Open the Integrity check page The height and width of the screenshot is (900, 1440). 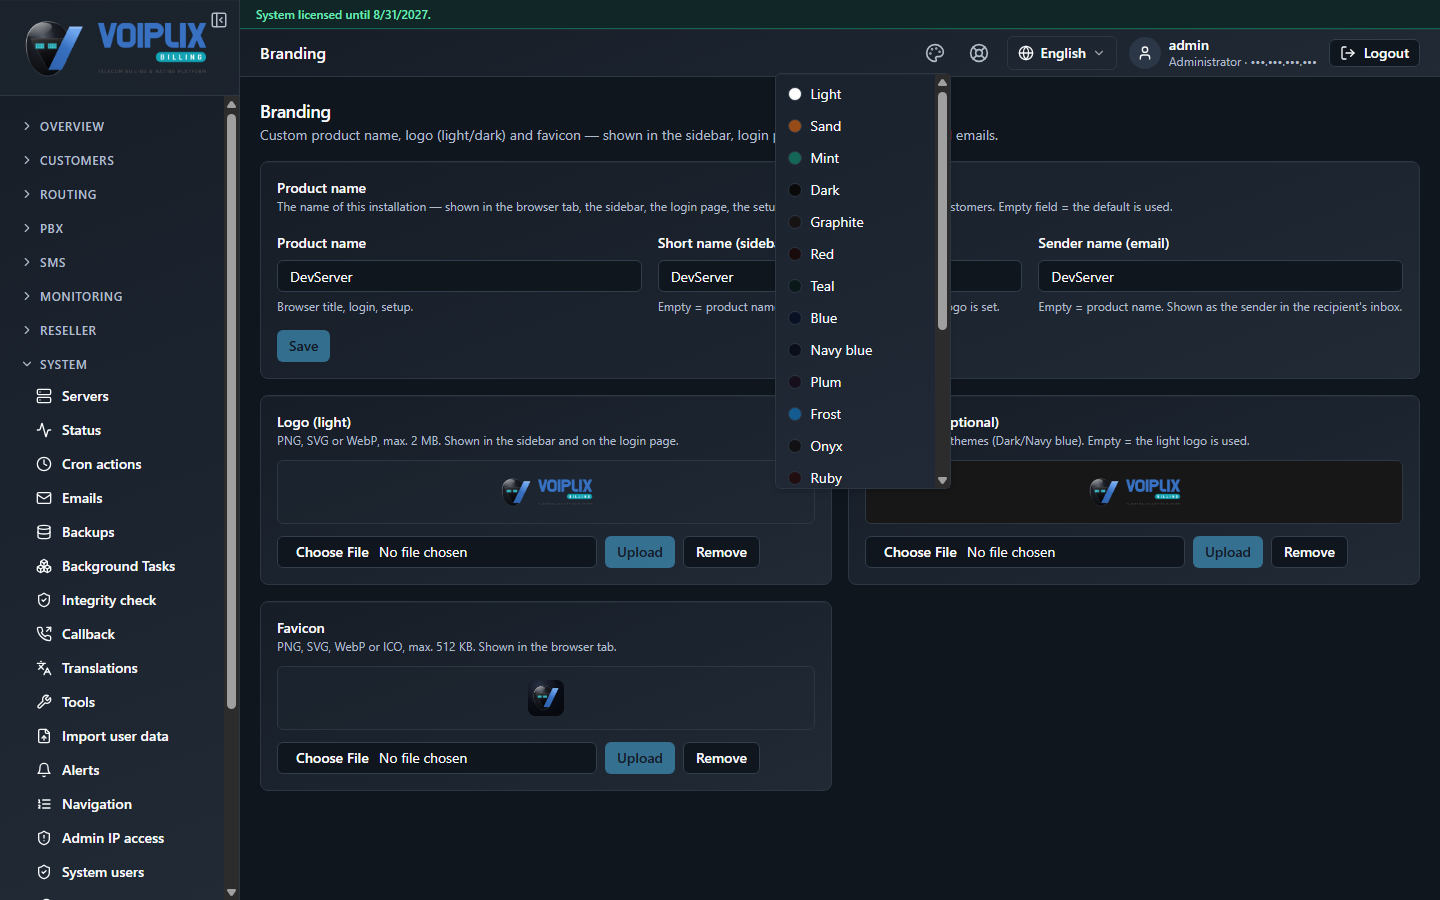point(109,600)
